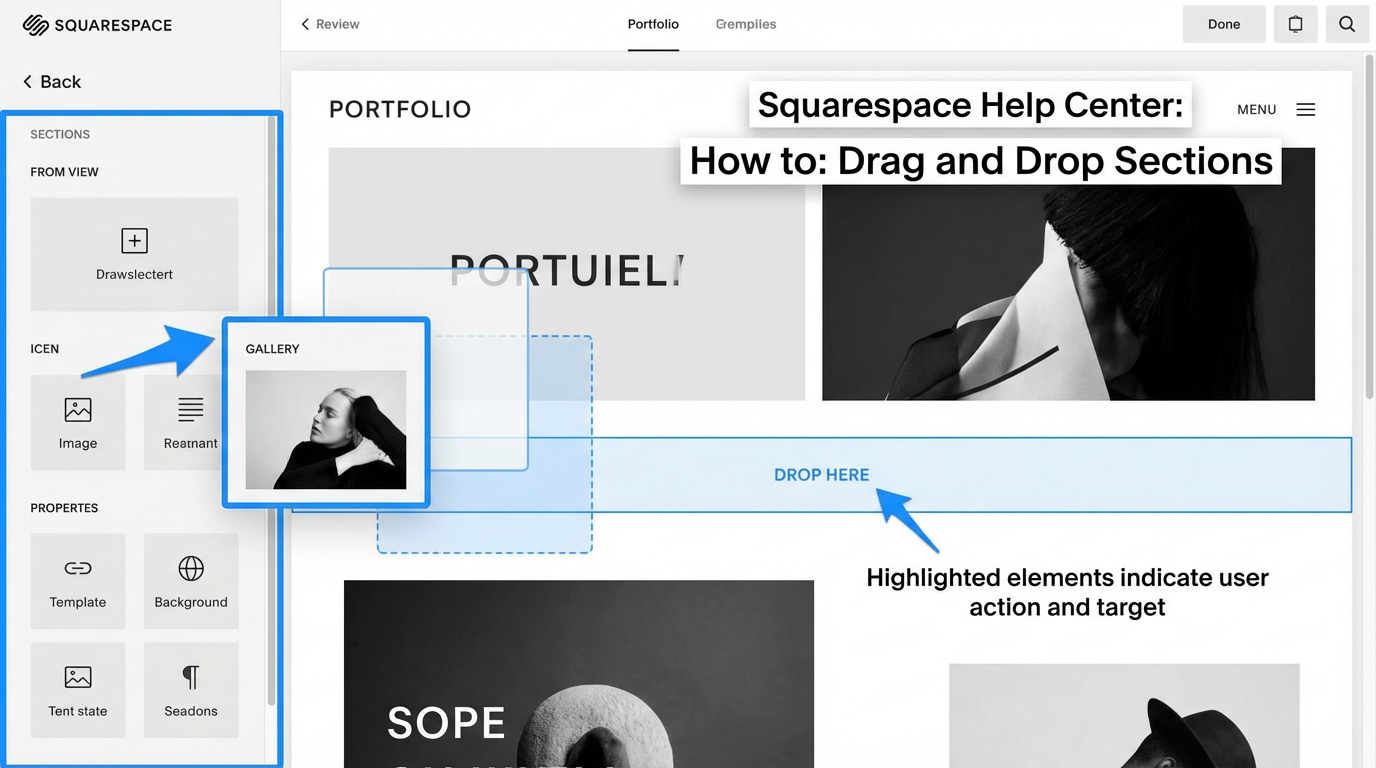Open the device preview icon
1376x768 pixels.
click(1295, 23)
